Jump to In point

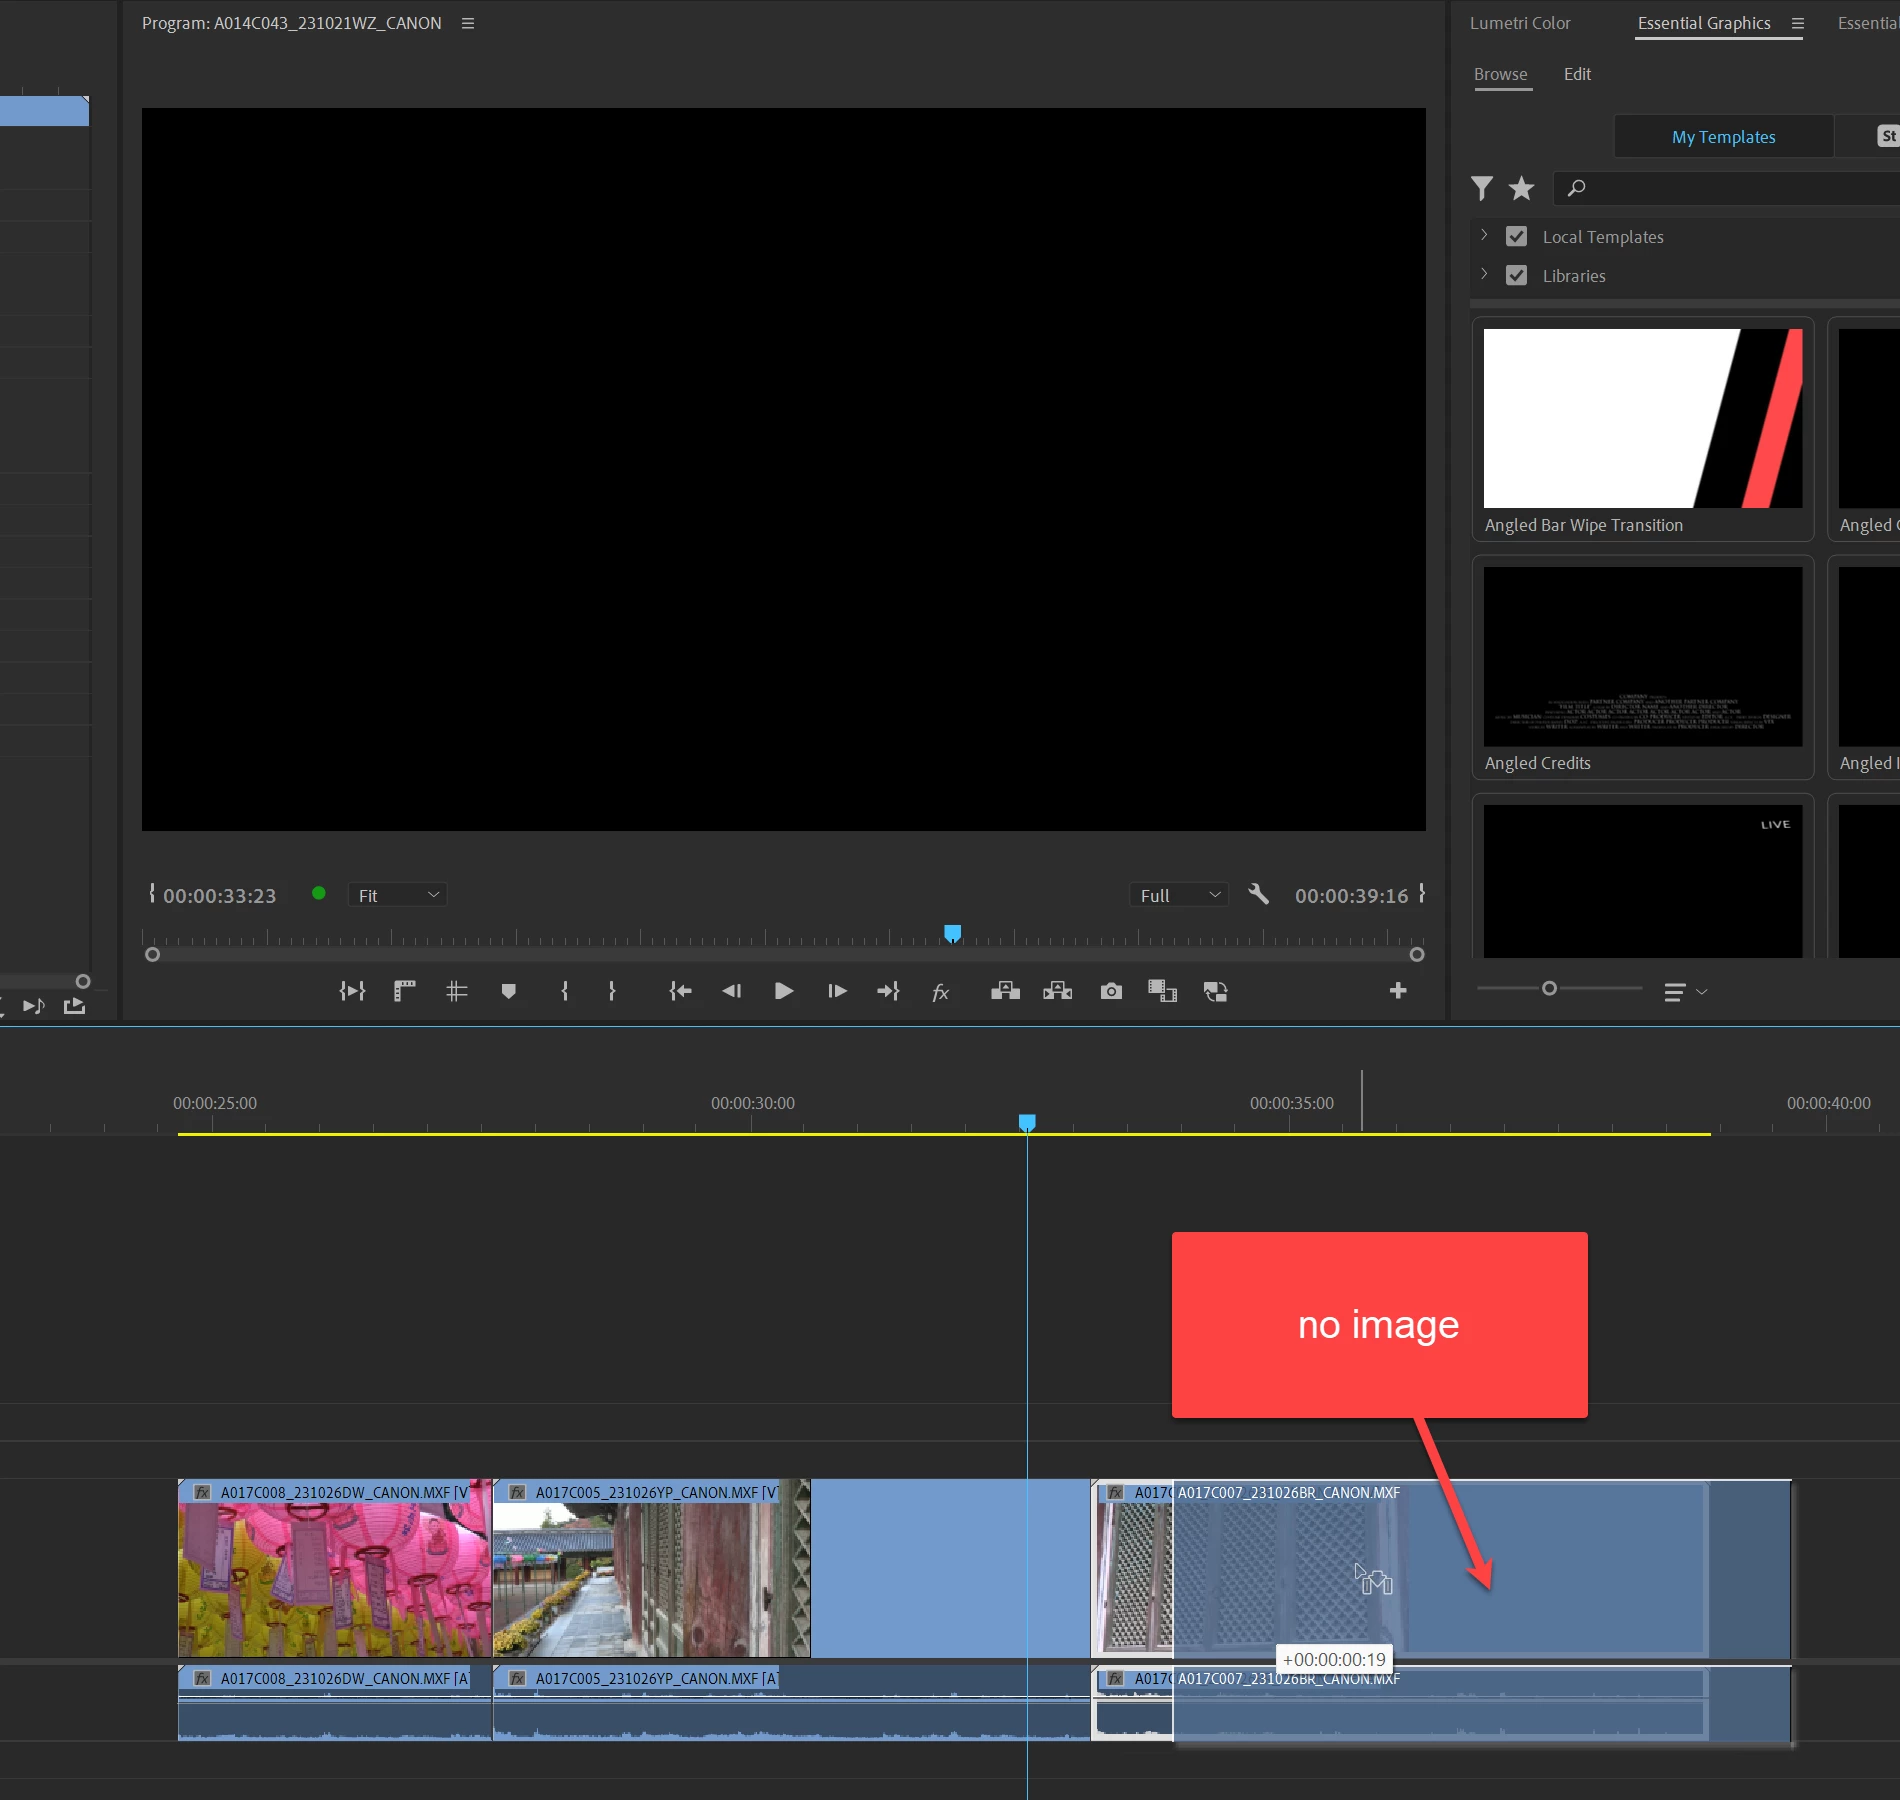click(x=680, y=991)
